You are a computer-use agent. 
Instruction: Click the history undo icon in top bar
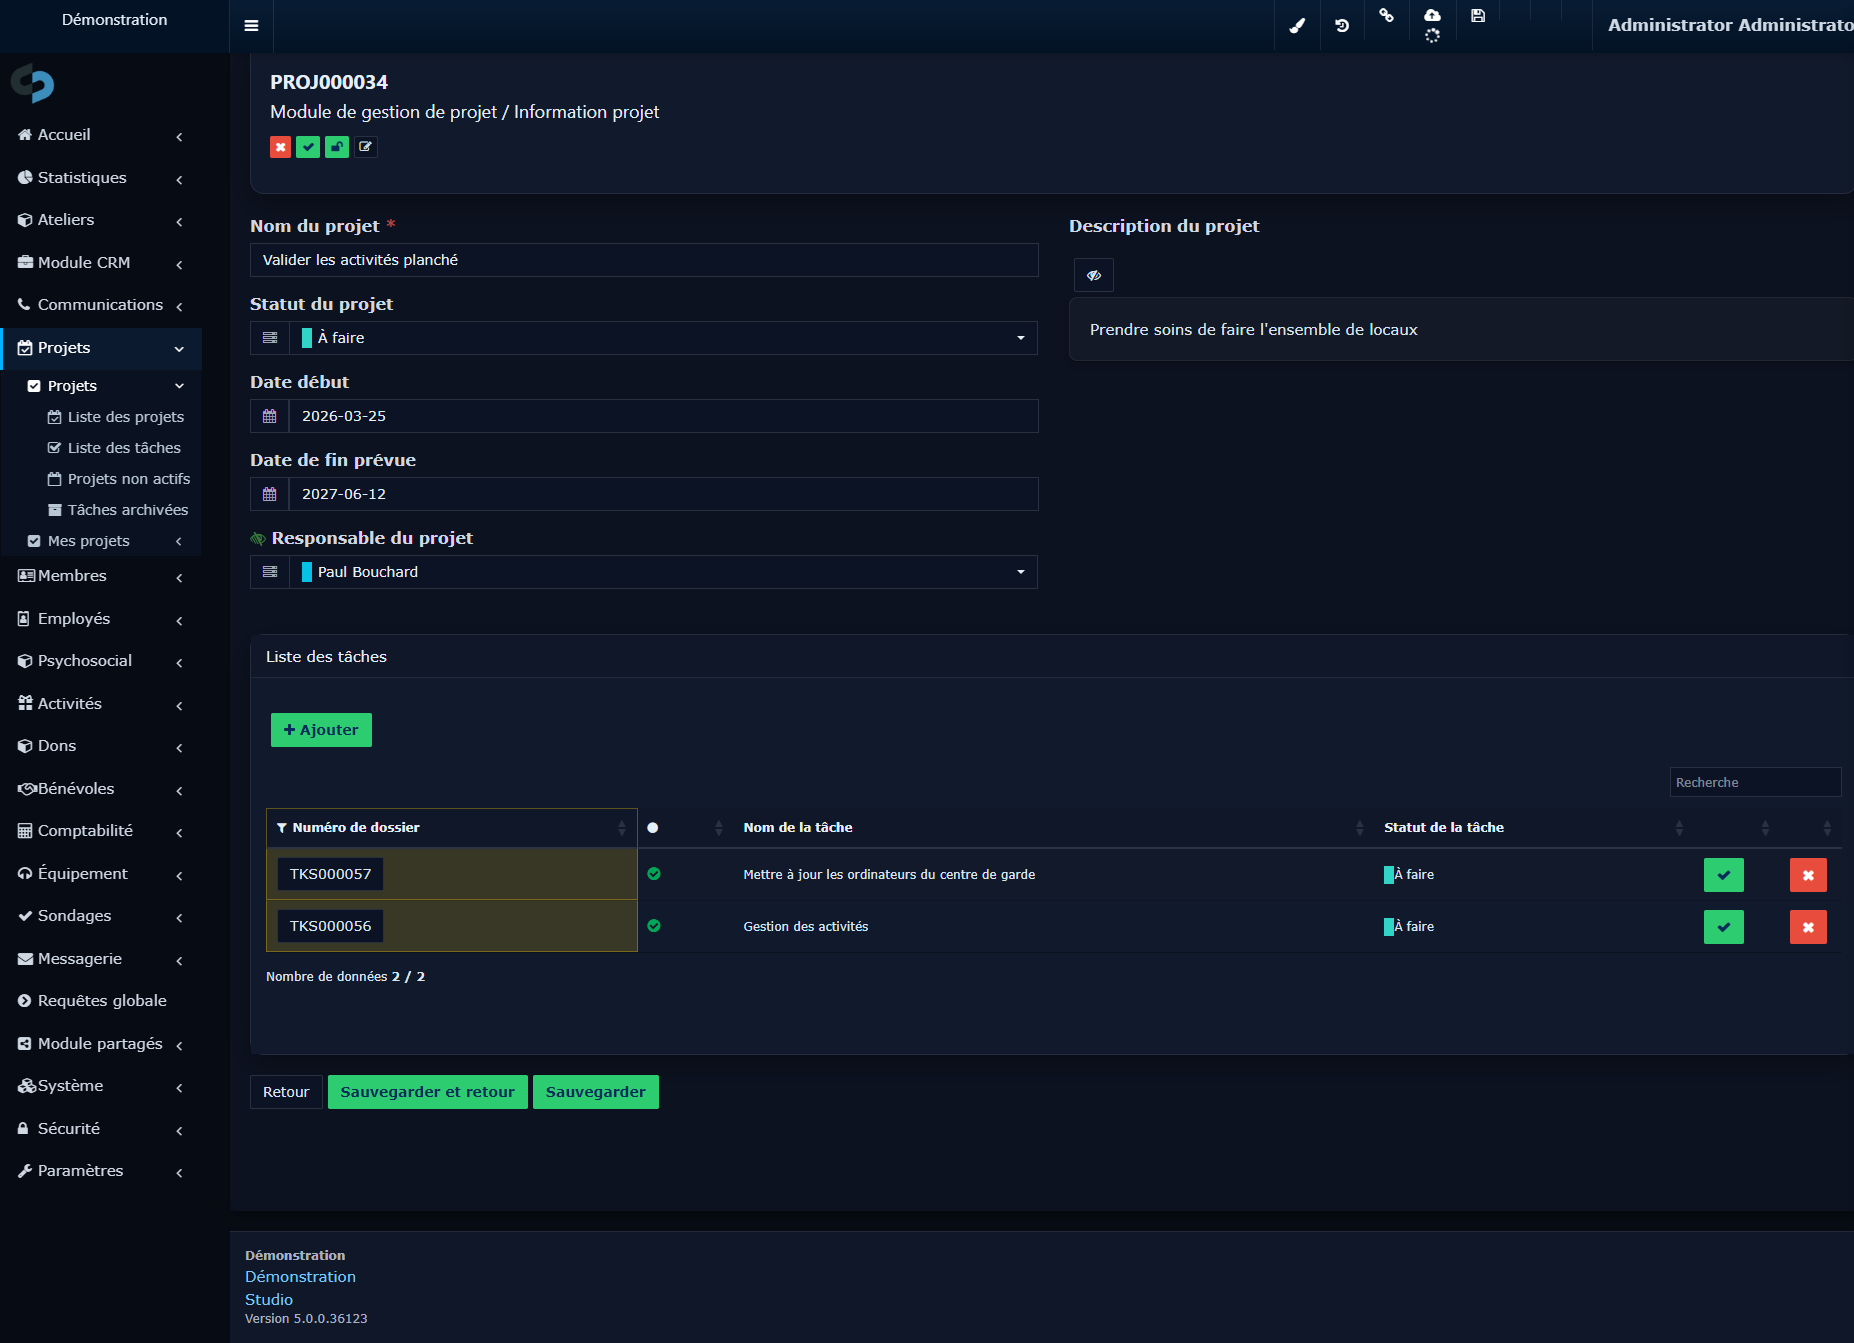pyautogui.click(x=1342, y=26)
